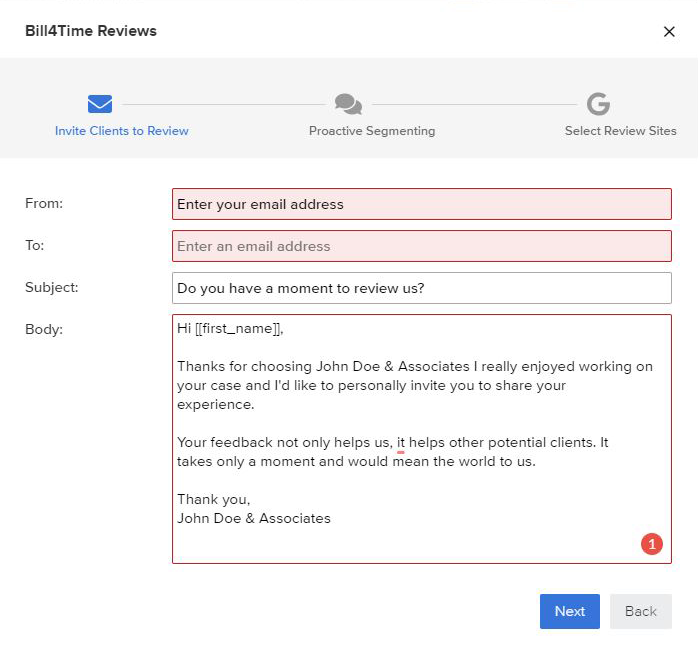Click the red grammar error badge

tap(652, 544)
